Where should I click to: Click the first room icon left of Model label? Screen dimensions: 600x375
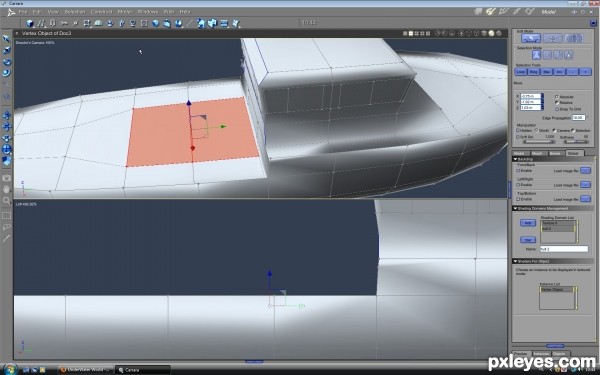point(478,12)
